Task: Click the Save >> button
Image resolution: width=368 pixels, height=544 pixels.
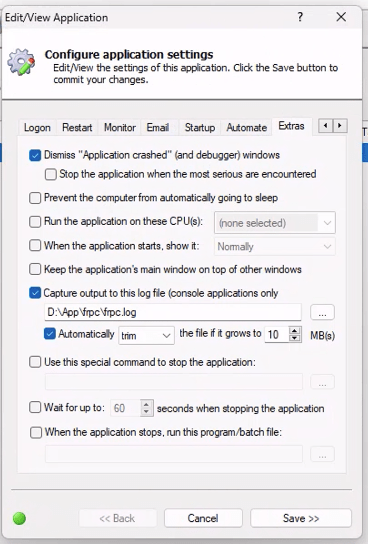Action: 301,518
